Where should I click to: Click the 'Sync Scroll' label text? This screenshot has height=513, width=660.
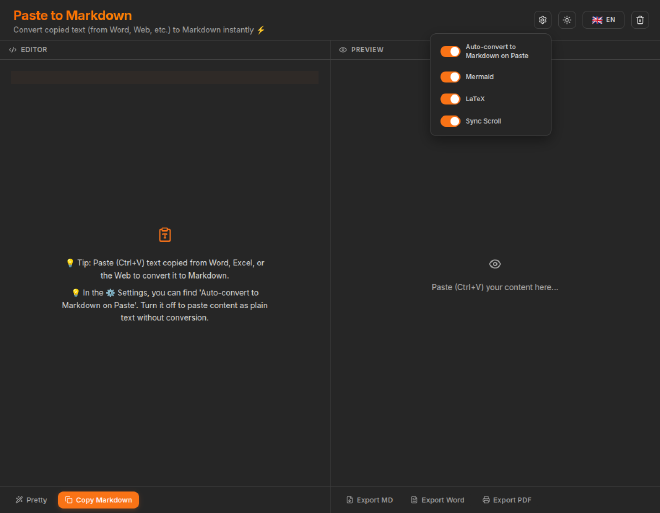tap(483, 121)
